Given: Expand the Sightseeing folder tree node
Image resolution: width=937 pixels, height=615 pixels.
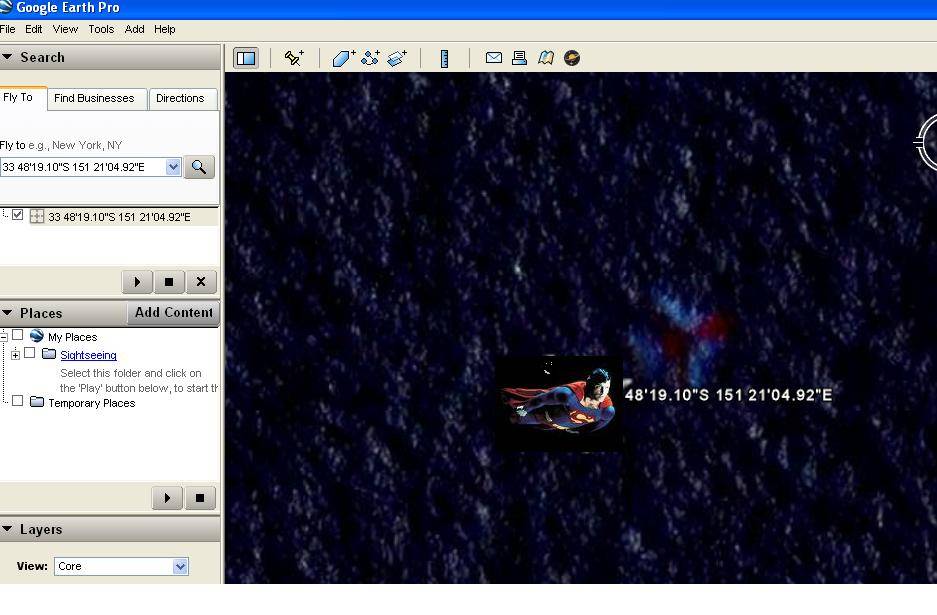Looking at the screenshot, I should pos(15,354).
